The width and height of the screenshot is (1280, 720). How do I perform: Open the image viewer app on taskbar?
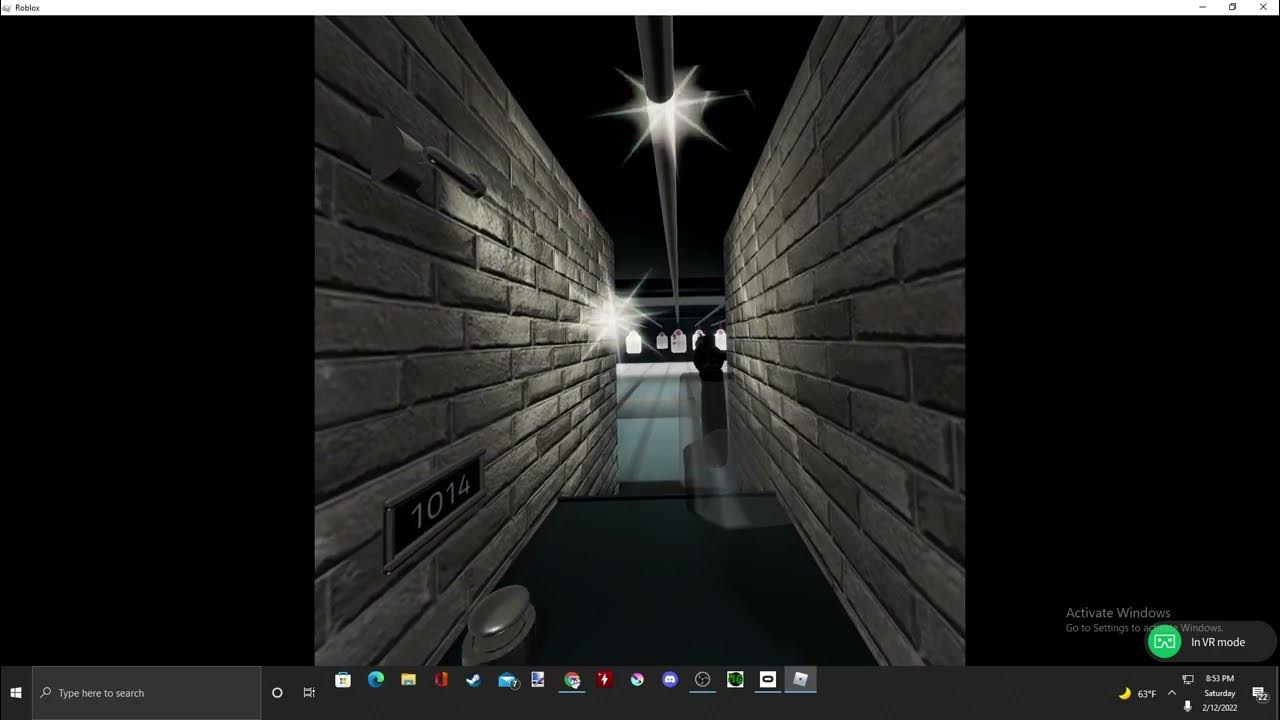pos(538,680)
